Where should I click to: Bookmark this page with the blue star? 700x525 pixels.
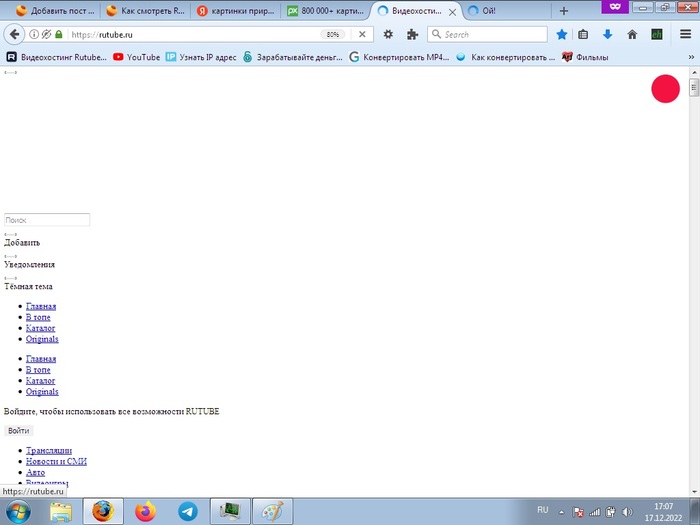point(562,34)
